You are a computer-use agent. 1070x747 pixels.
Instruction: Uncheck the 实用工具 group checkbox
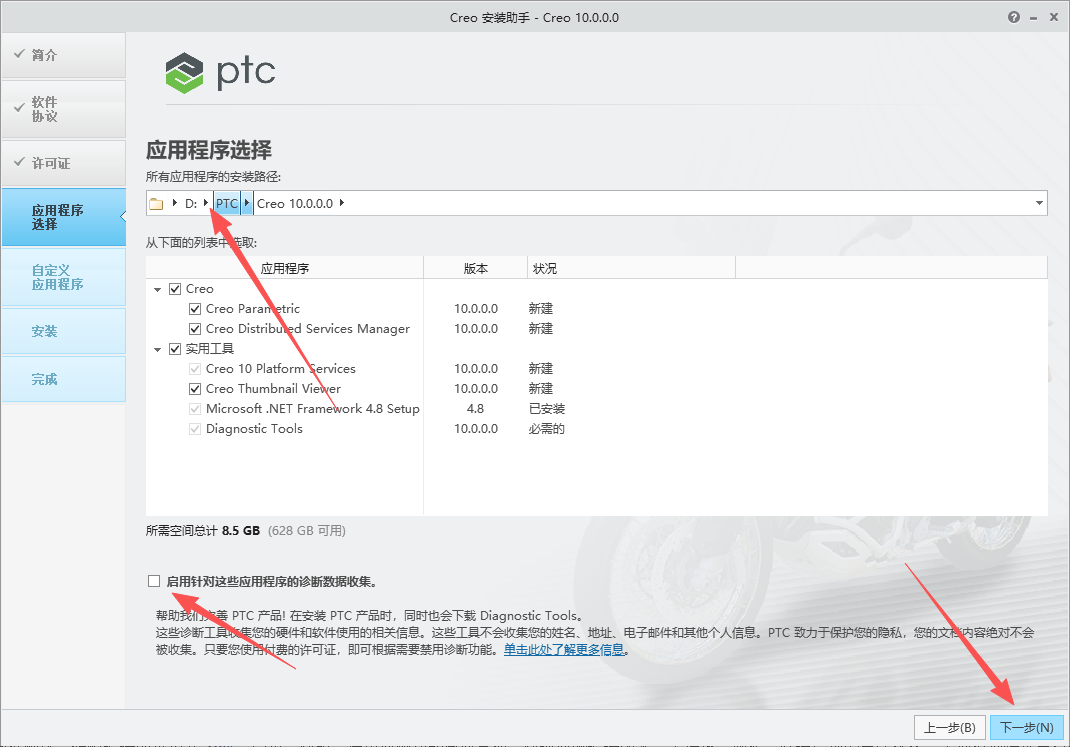(173, 348)
